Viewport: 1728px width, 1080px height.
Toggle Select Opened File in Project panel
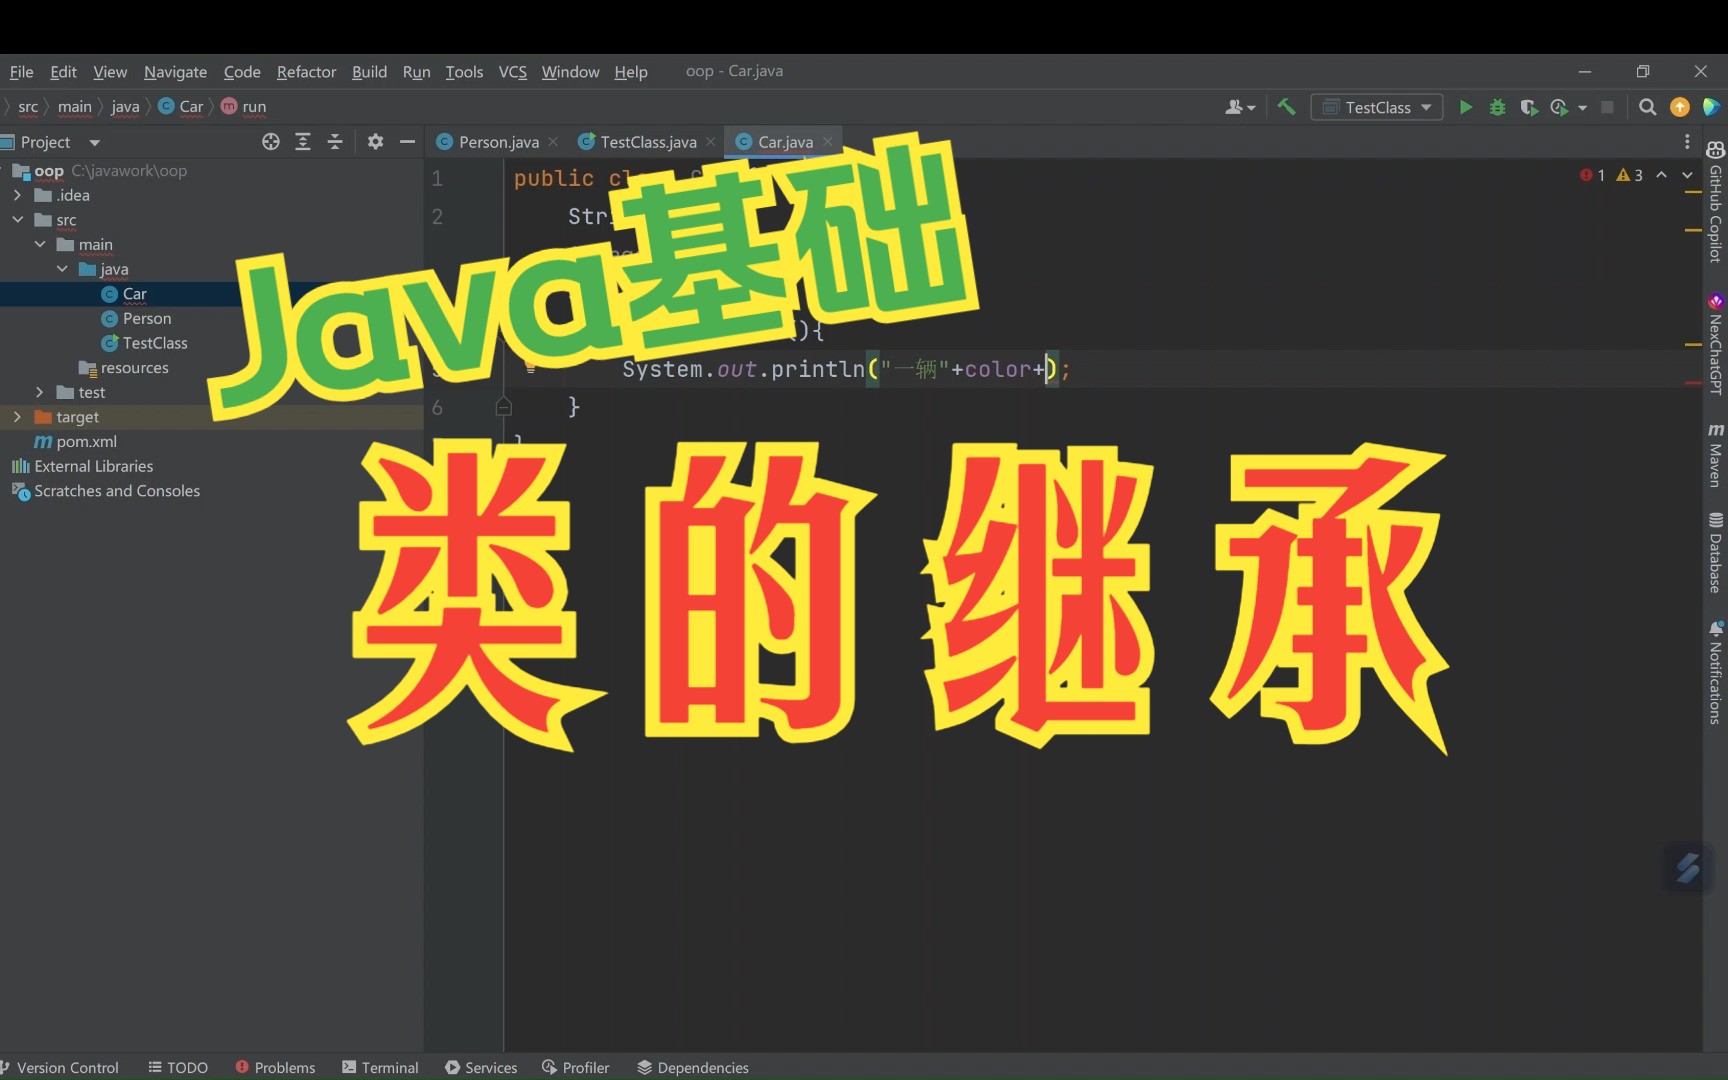pyautogui.click(x=270, y=142)
